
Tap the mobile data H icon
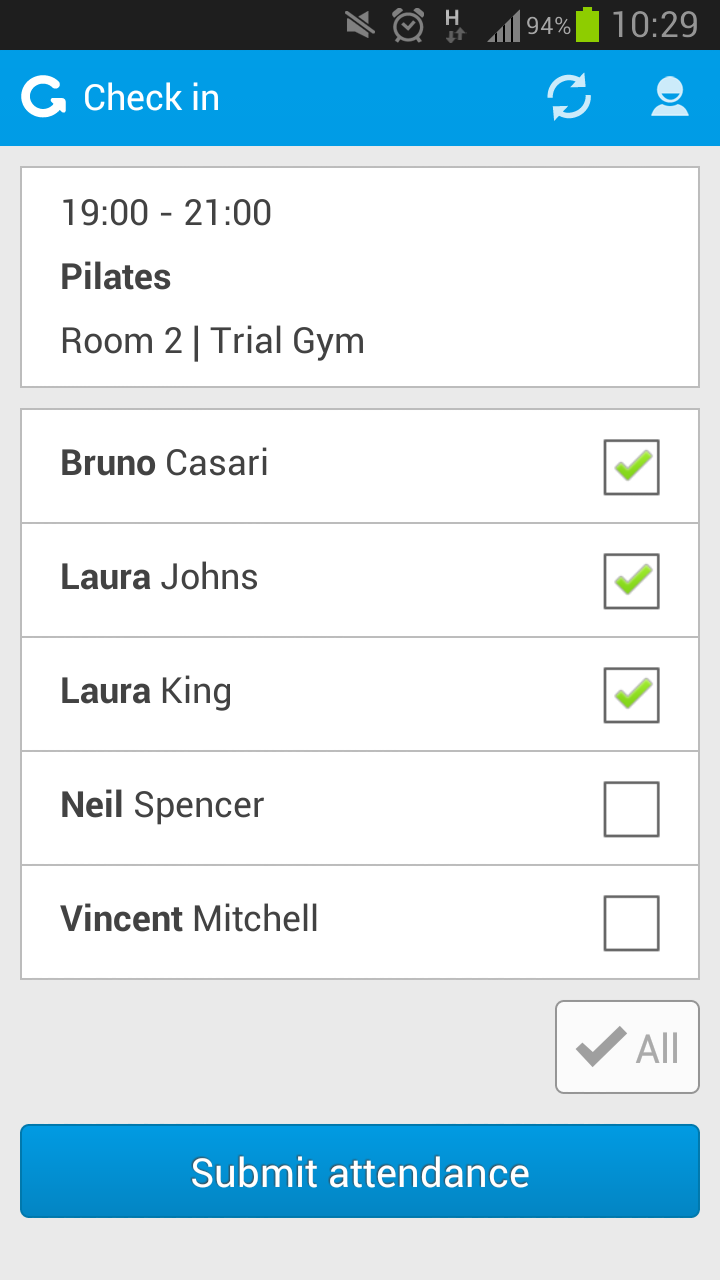pyautogui.click(x=455, y=25)
